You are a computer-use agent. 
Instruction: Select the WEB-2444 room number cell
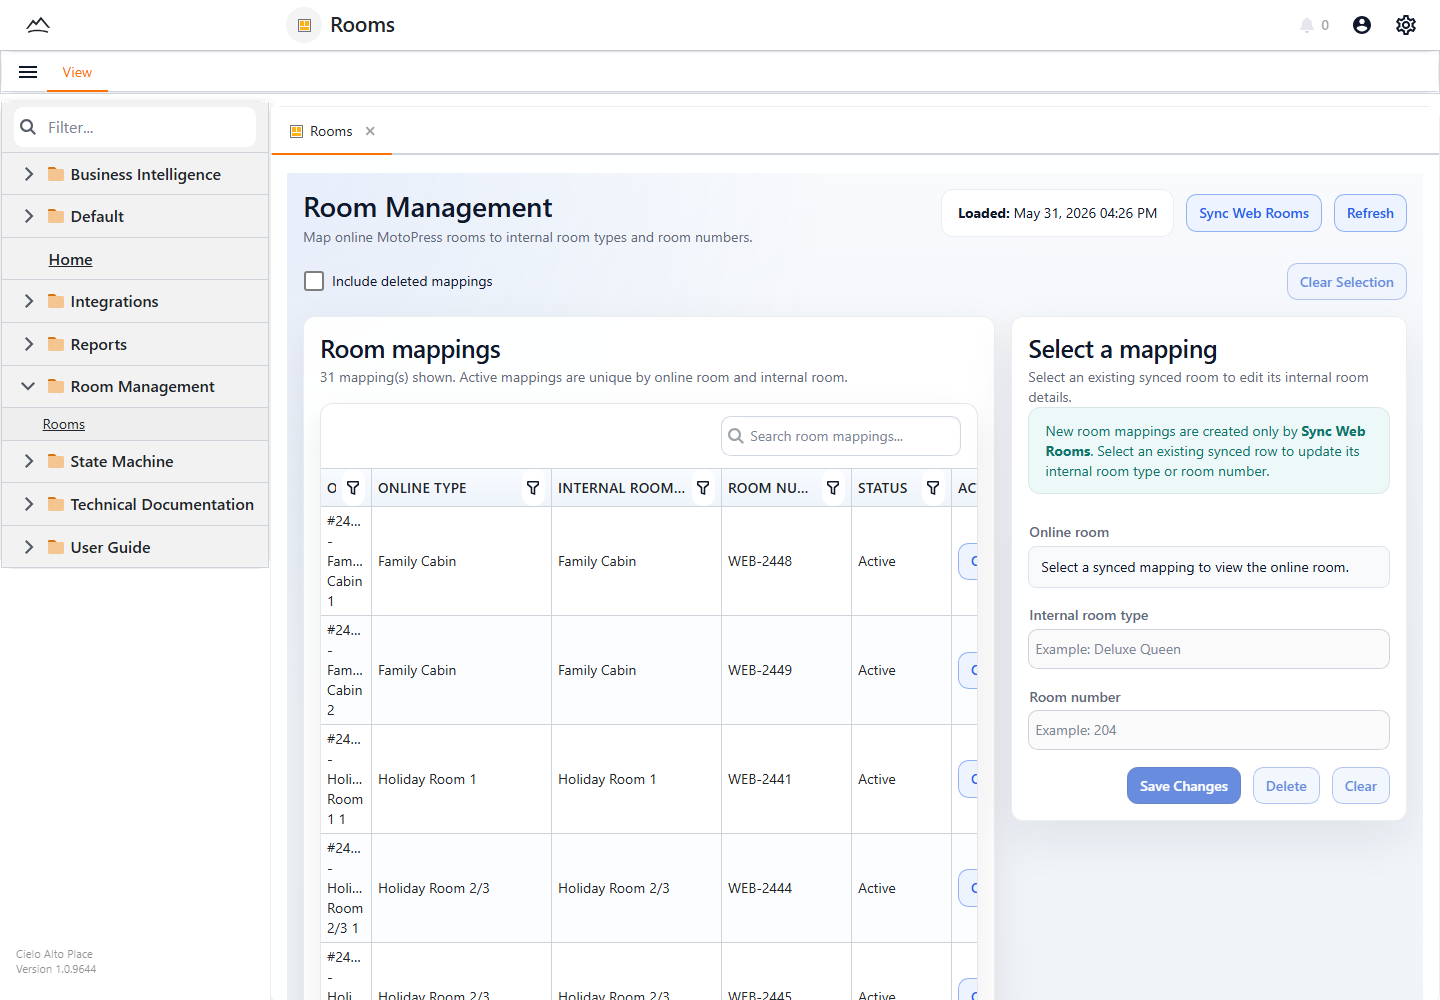786,888
